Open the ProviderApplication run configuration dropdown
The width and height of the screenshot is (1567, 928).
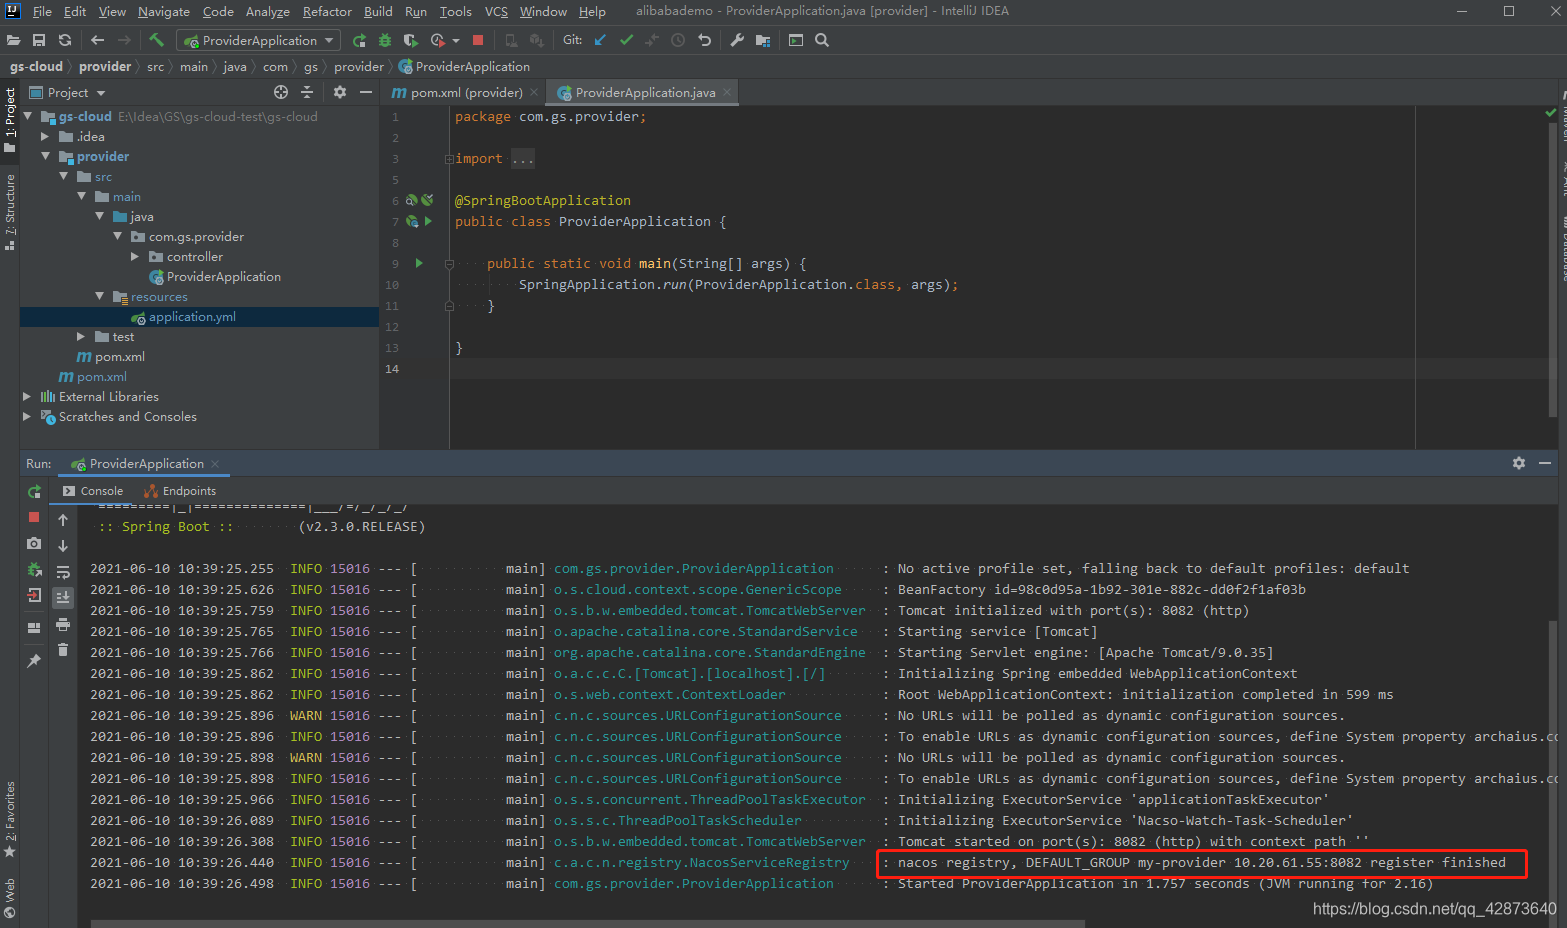[259, 40]
